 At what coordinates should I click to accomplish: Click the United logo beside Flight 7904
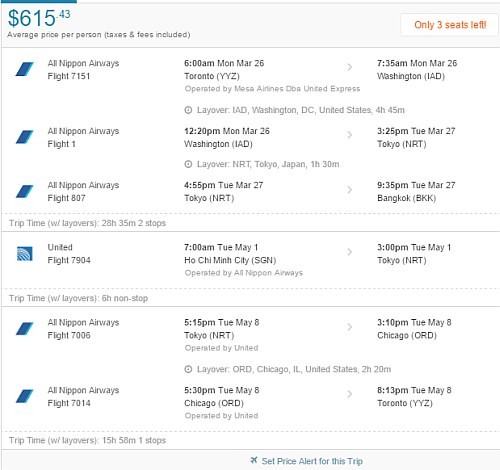(x=25, y=253)
